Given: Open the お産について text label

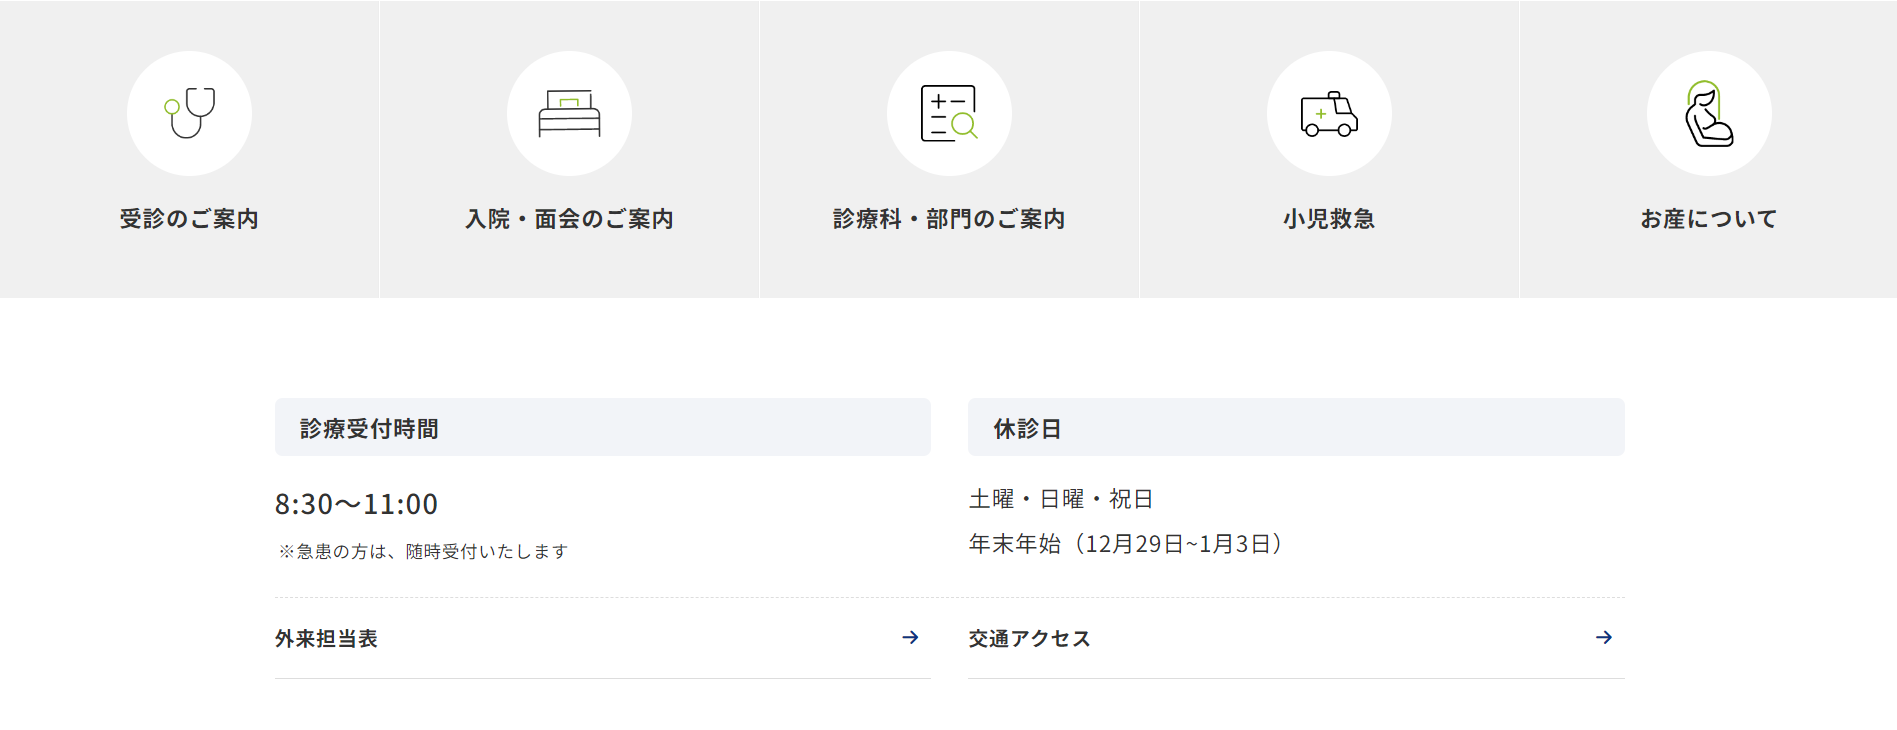Looking at the screenshot, I should 1709,219.
